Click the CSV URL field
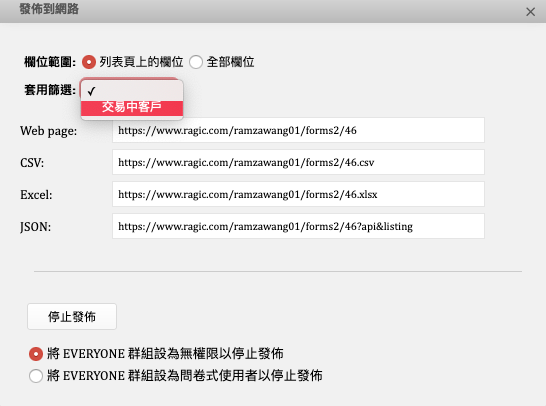The height and width of the screenshot is (406, 546). coord(298,162)
